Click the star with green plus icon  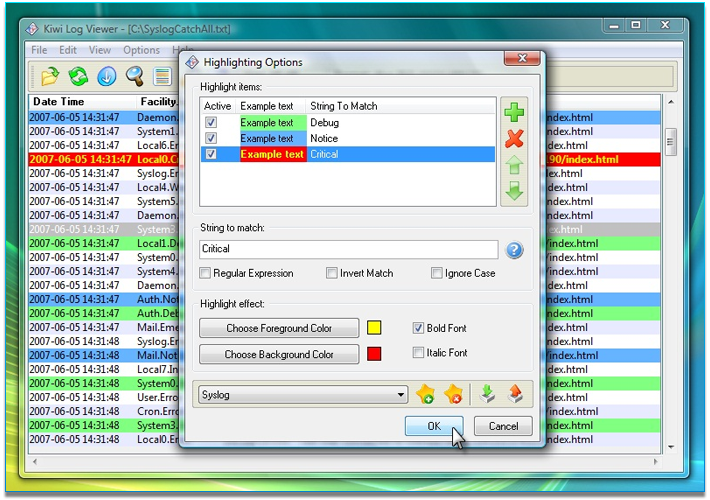click(426, 394)
